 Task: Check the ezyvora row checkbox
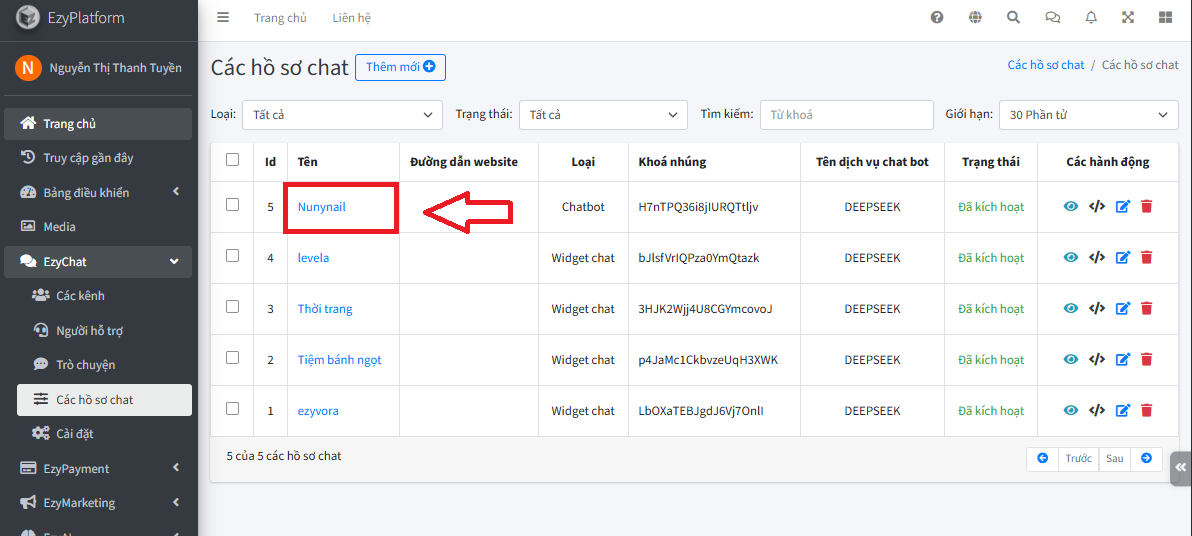tap(233, 409)
